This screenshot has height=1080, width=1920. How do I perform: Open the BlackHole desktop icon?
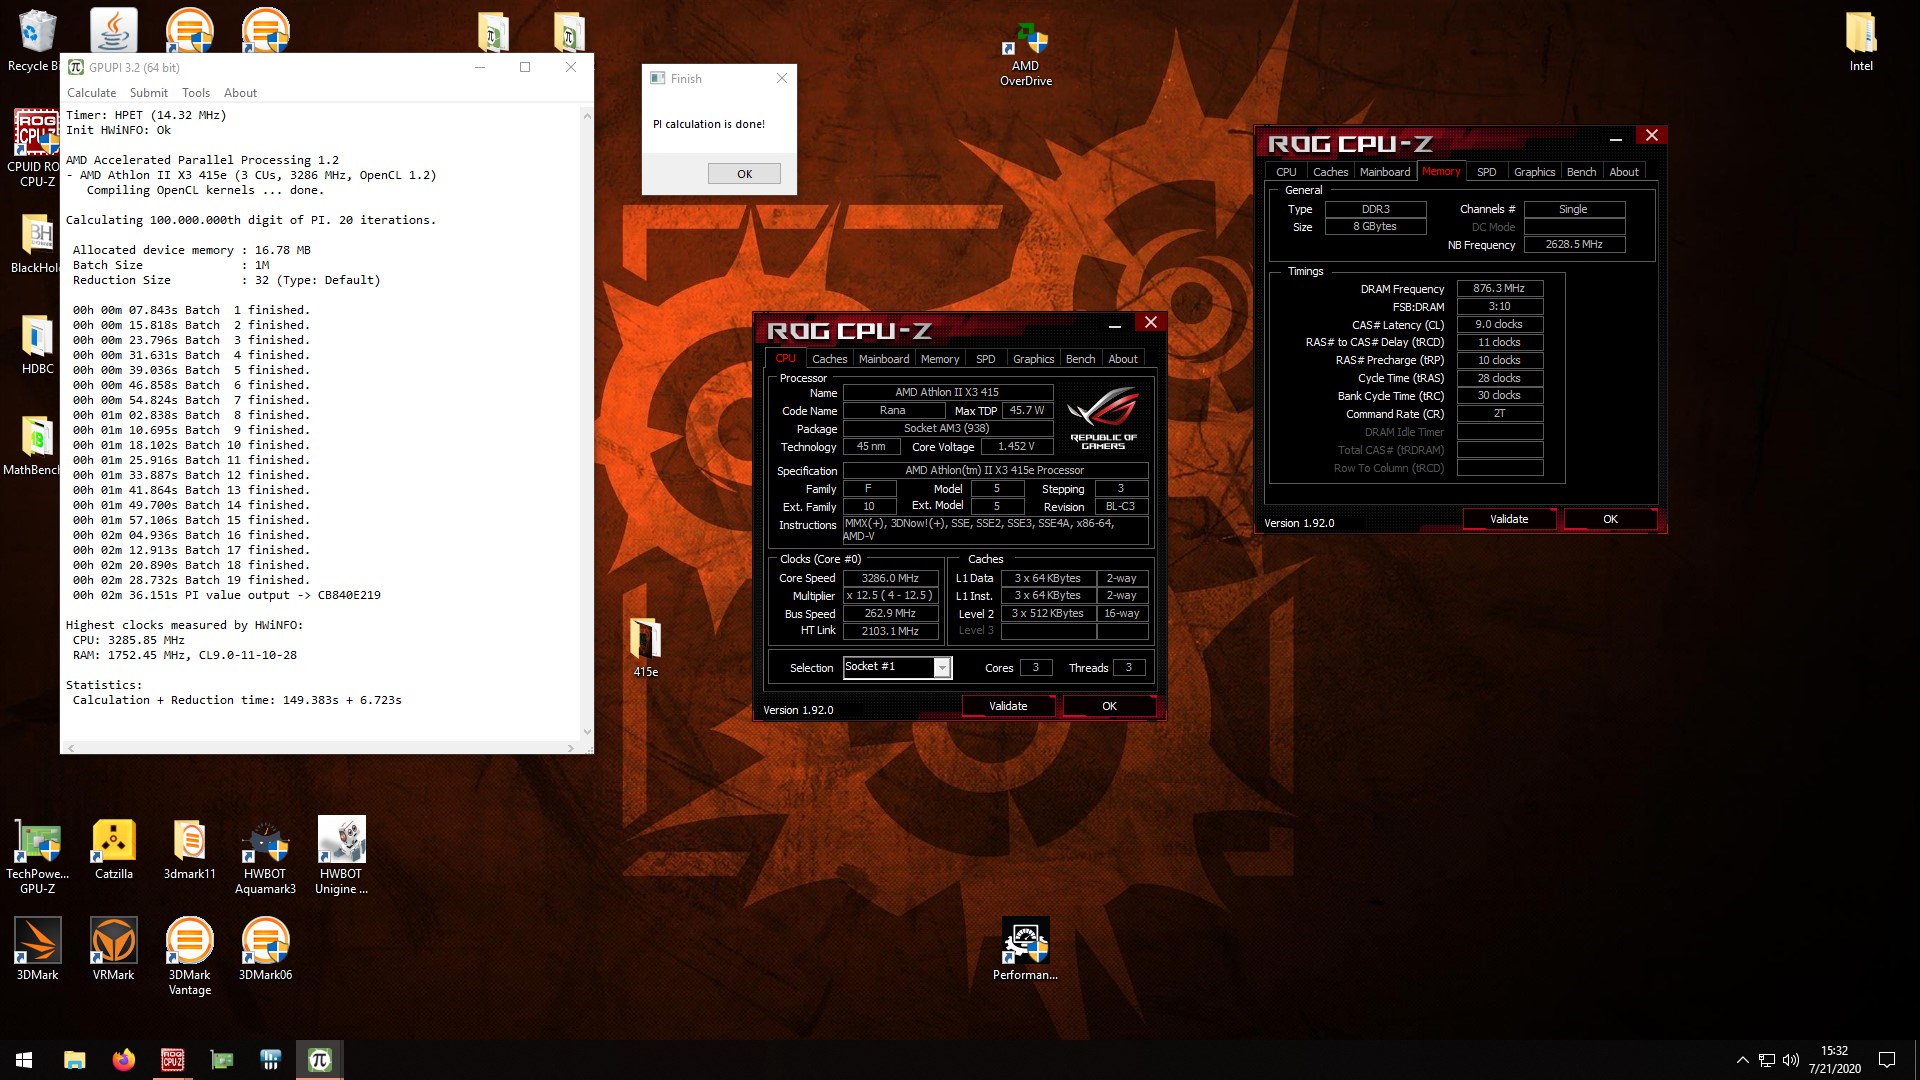[x=36, y=244]
